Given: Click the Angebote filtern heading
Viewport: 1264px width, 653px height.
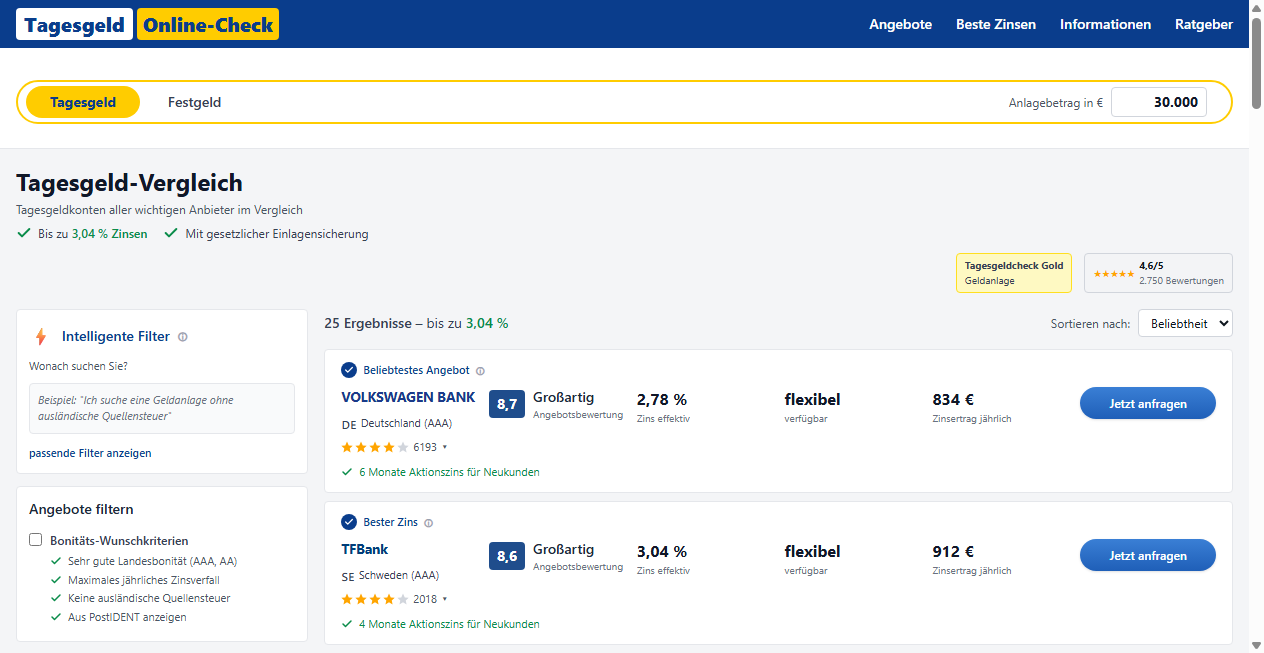Looking at the screenshot, I should (81, 510).
